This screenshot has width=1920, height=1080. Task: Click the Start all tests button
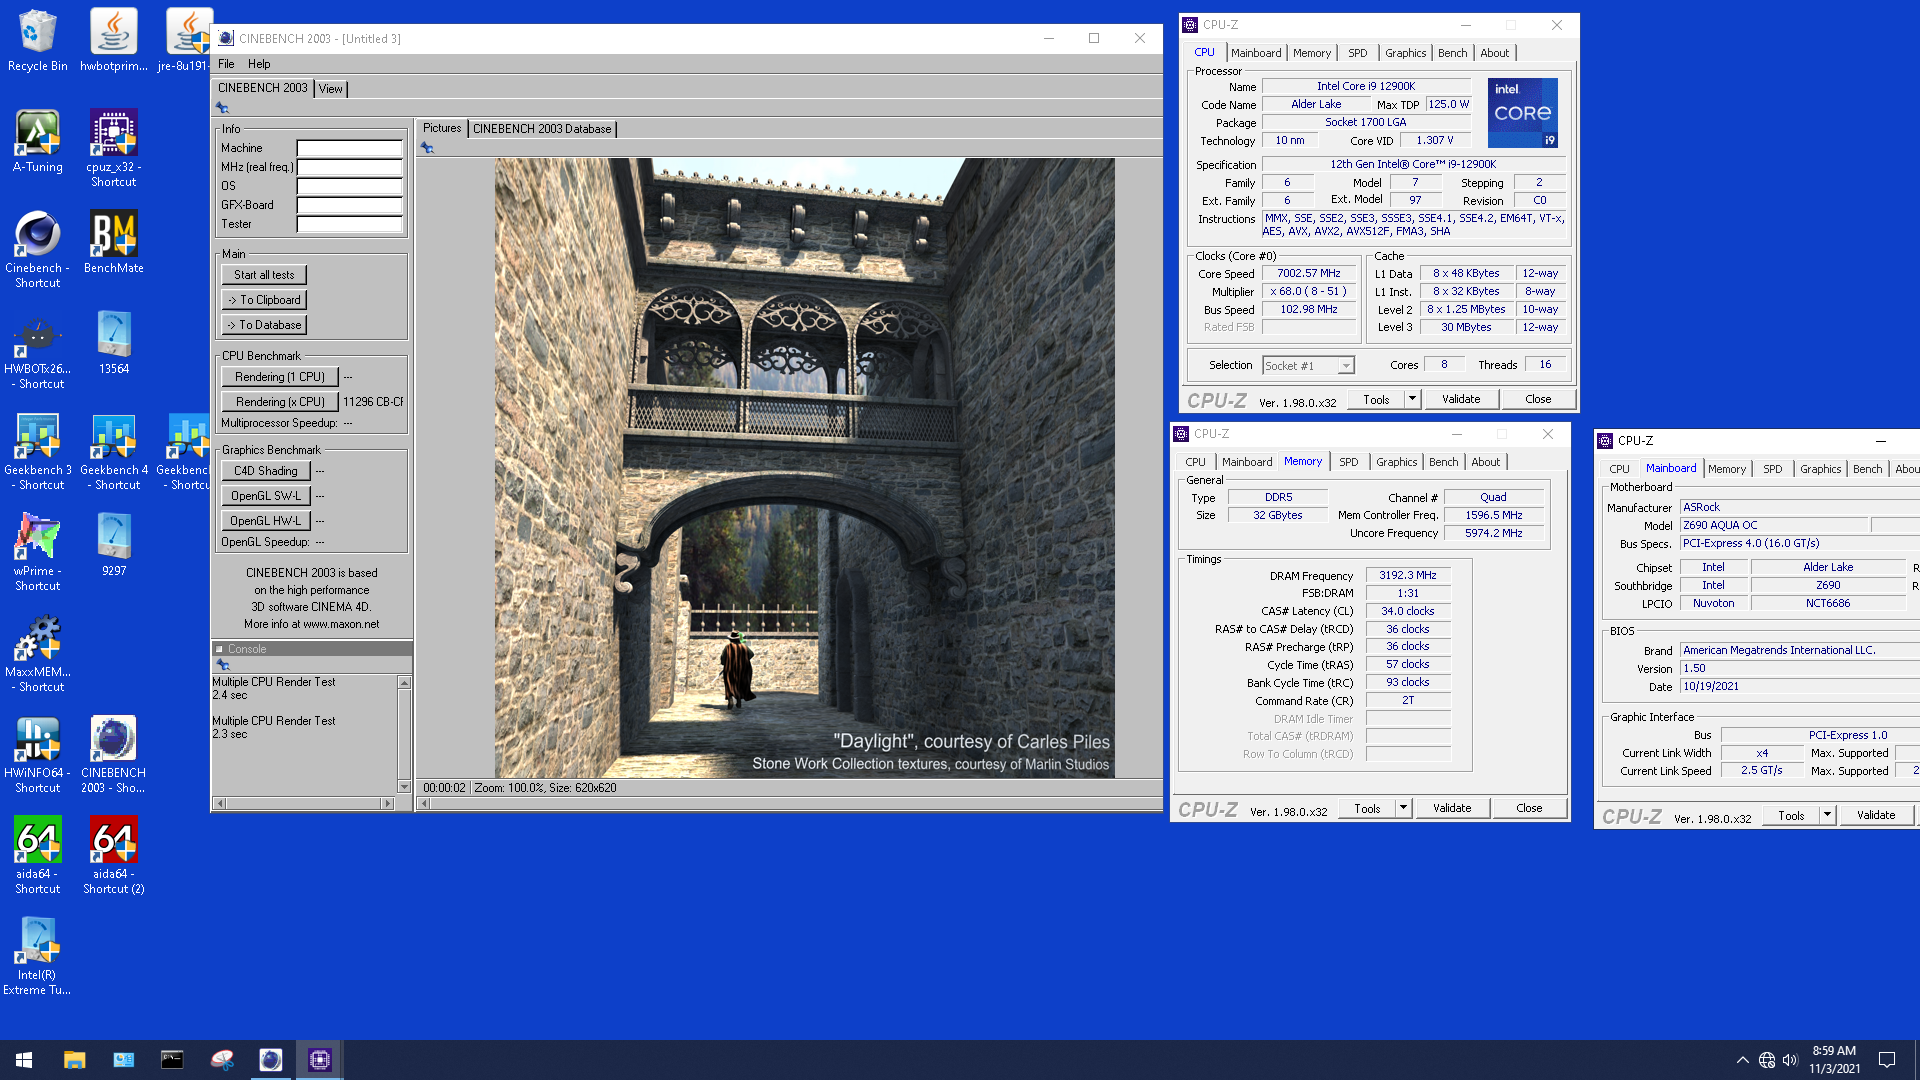(264, 275)
